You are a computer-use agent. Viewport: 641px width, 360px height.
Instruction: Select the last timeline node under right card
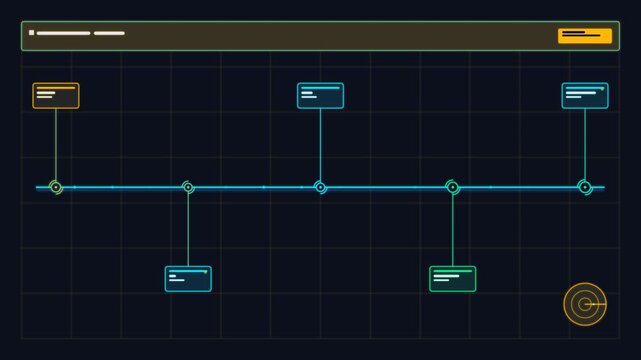(x=585, y=187)
